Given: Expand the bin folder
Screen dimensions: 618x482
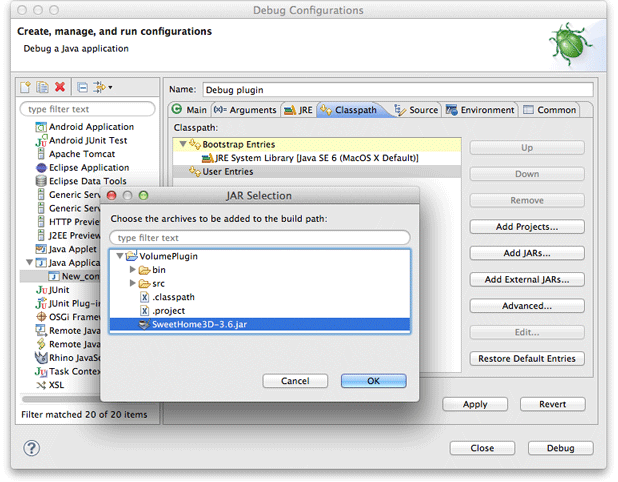Looking at the screenshot, I should (133, 270).
